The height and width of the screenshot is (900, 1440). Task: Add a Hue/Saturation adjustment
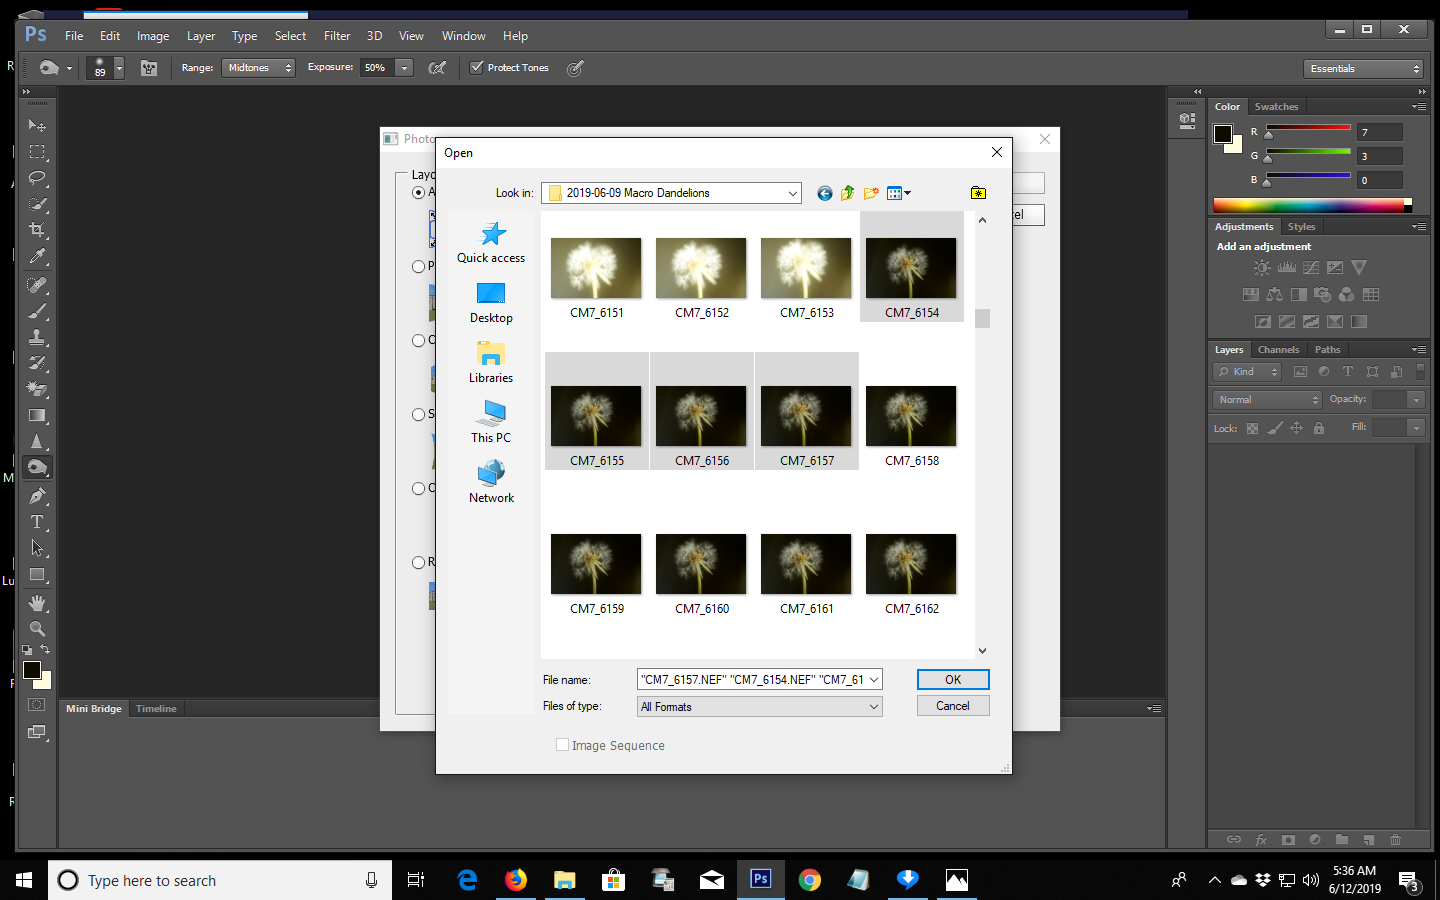tap(1251, 294)
